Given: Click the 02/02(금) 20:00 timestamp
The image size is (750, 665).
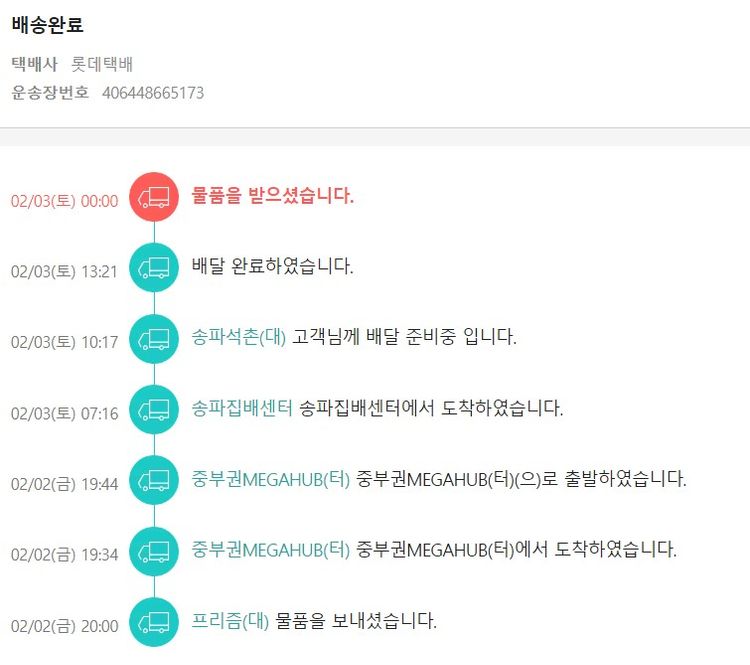Looking at the screenshot, I should (x=64, y=627).
